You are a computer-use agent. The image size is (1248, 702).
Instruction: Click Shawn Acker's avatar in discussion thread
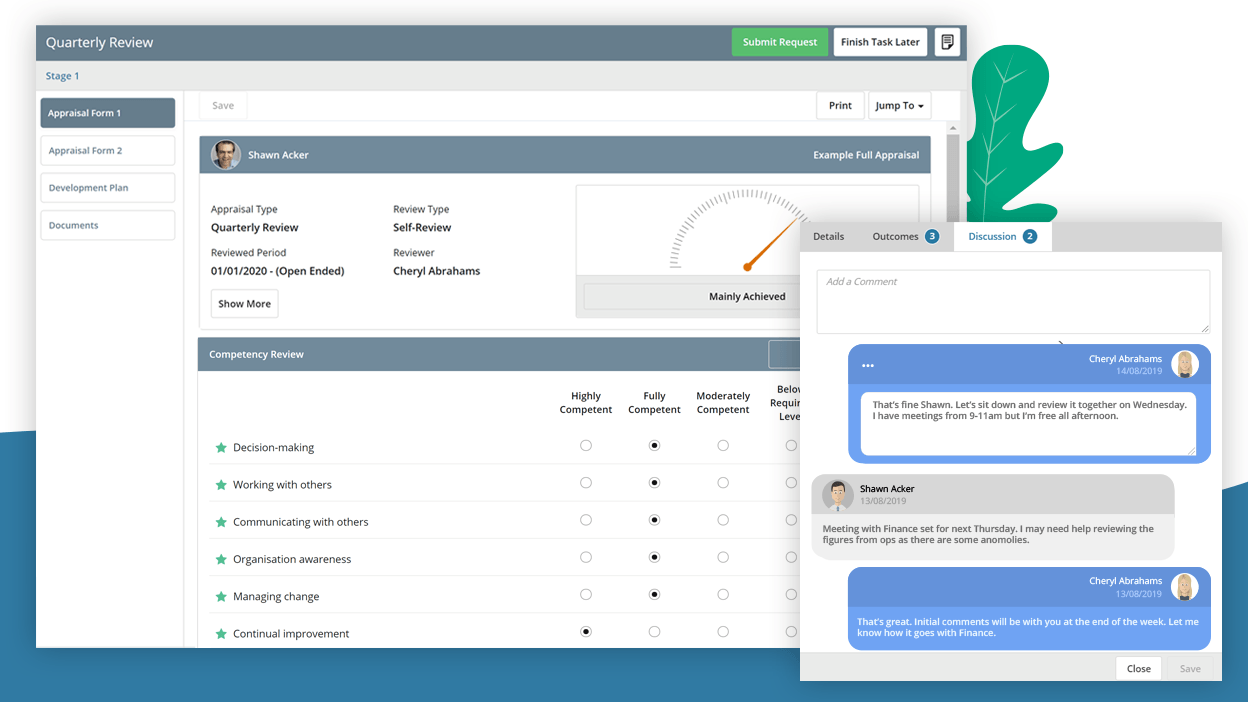coord(837,495)
